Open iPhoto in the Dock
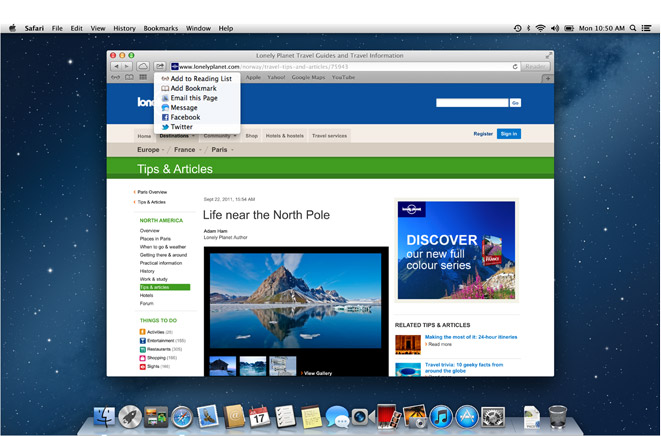The height and width of the screenshot is (436, 661). (415, 417)
